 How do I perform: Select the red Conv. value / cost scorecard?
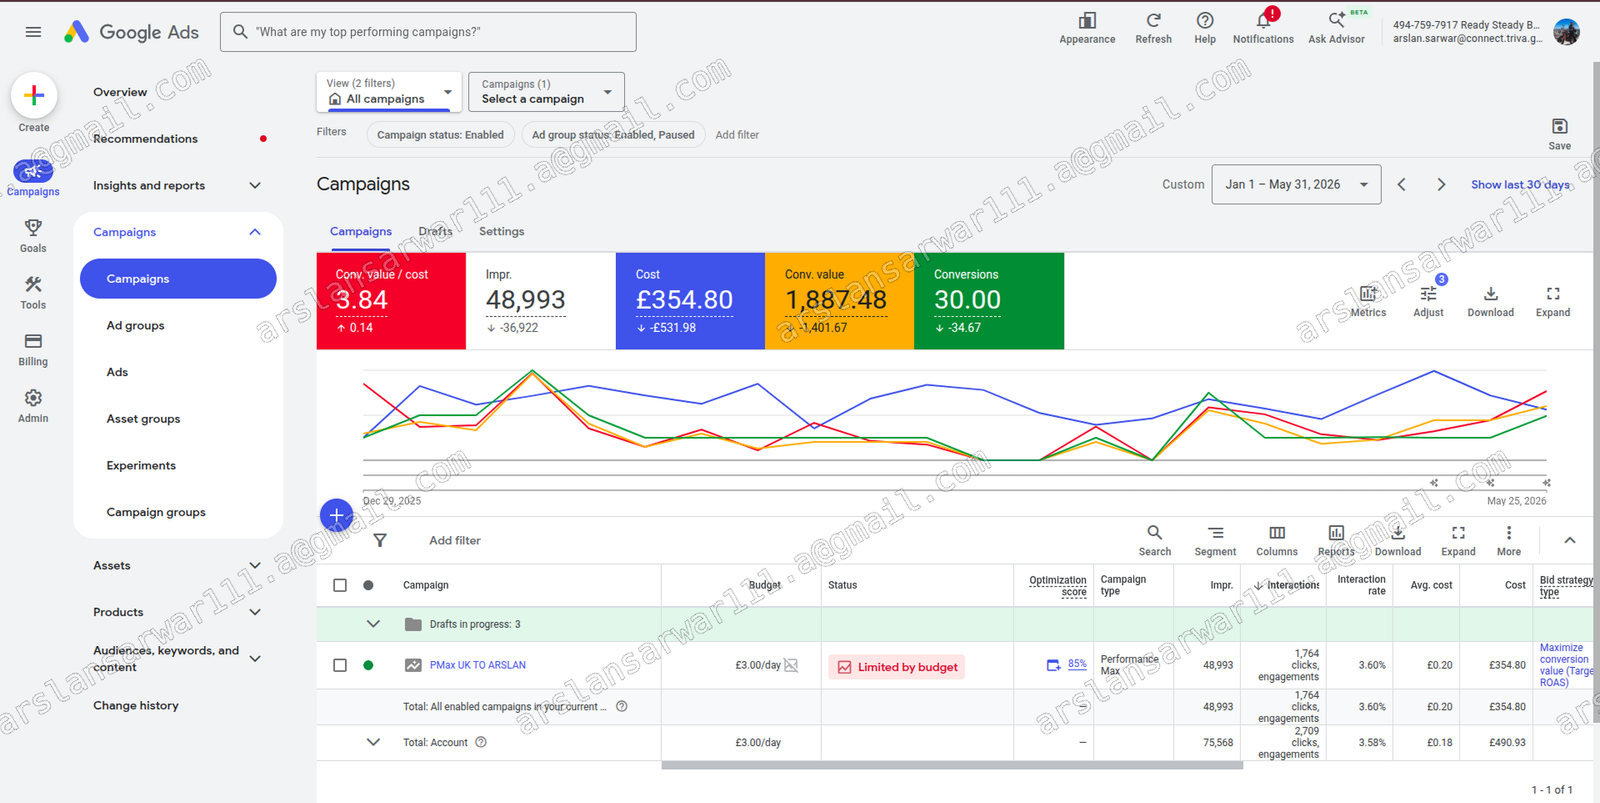pos(391,301)
